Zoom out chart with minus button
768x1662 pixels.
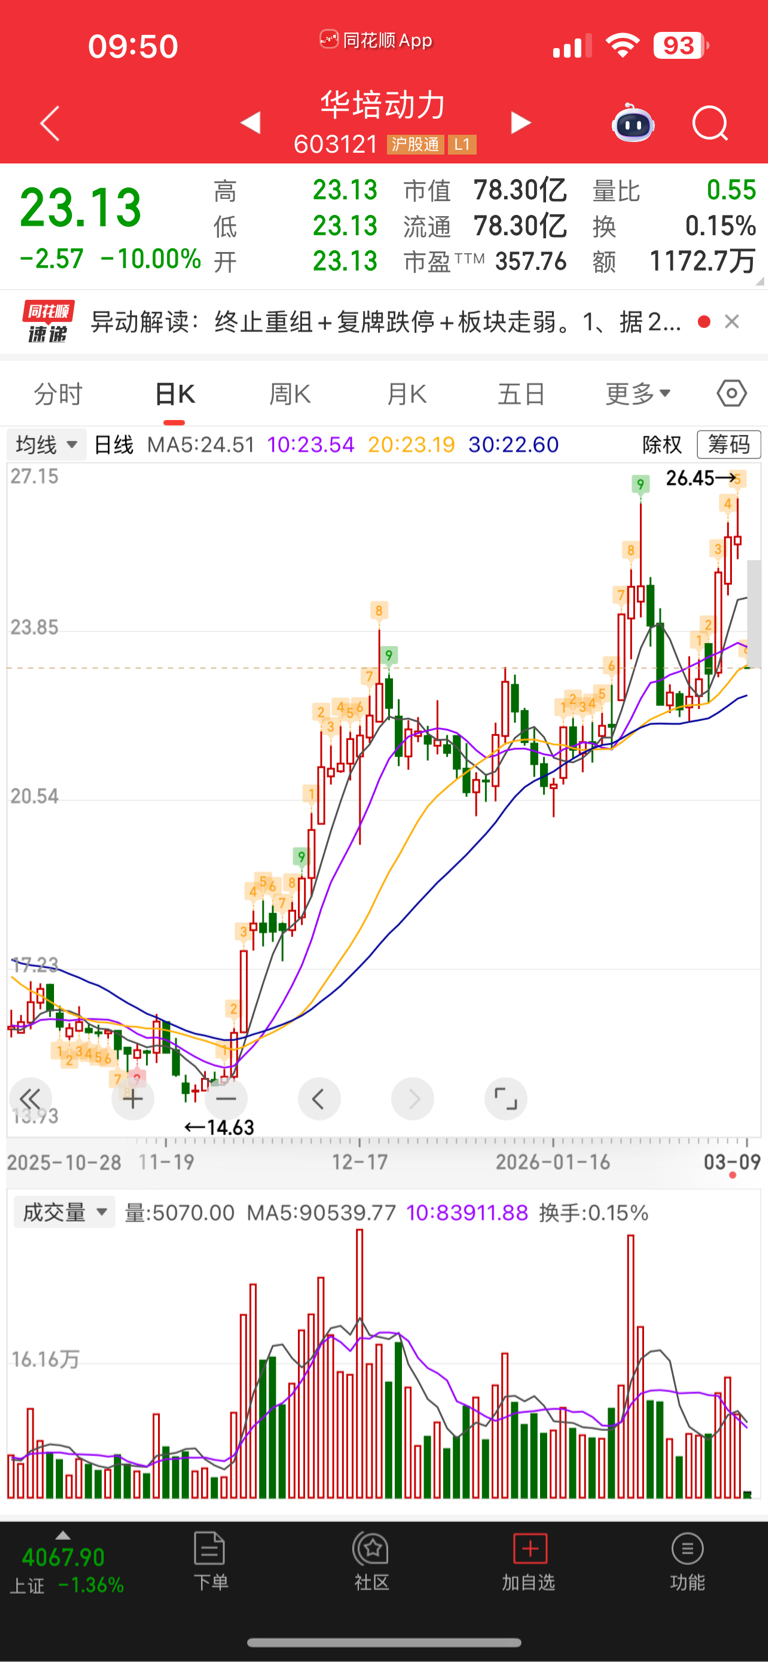(226, 1099)
